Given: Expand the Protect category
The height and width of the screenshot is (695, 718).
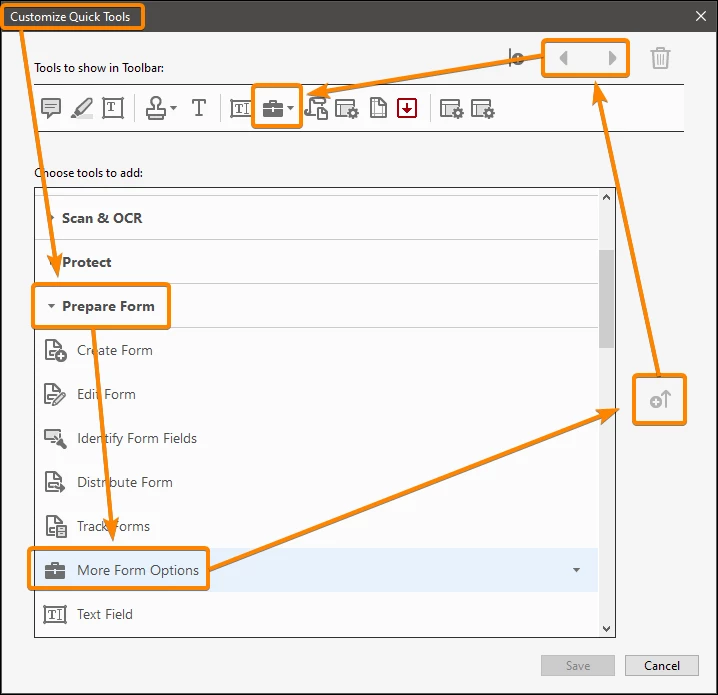Looking at the screenshot, I should [x=316, y=262].
